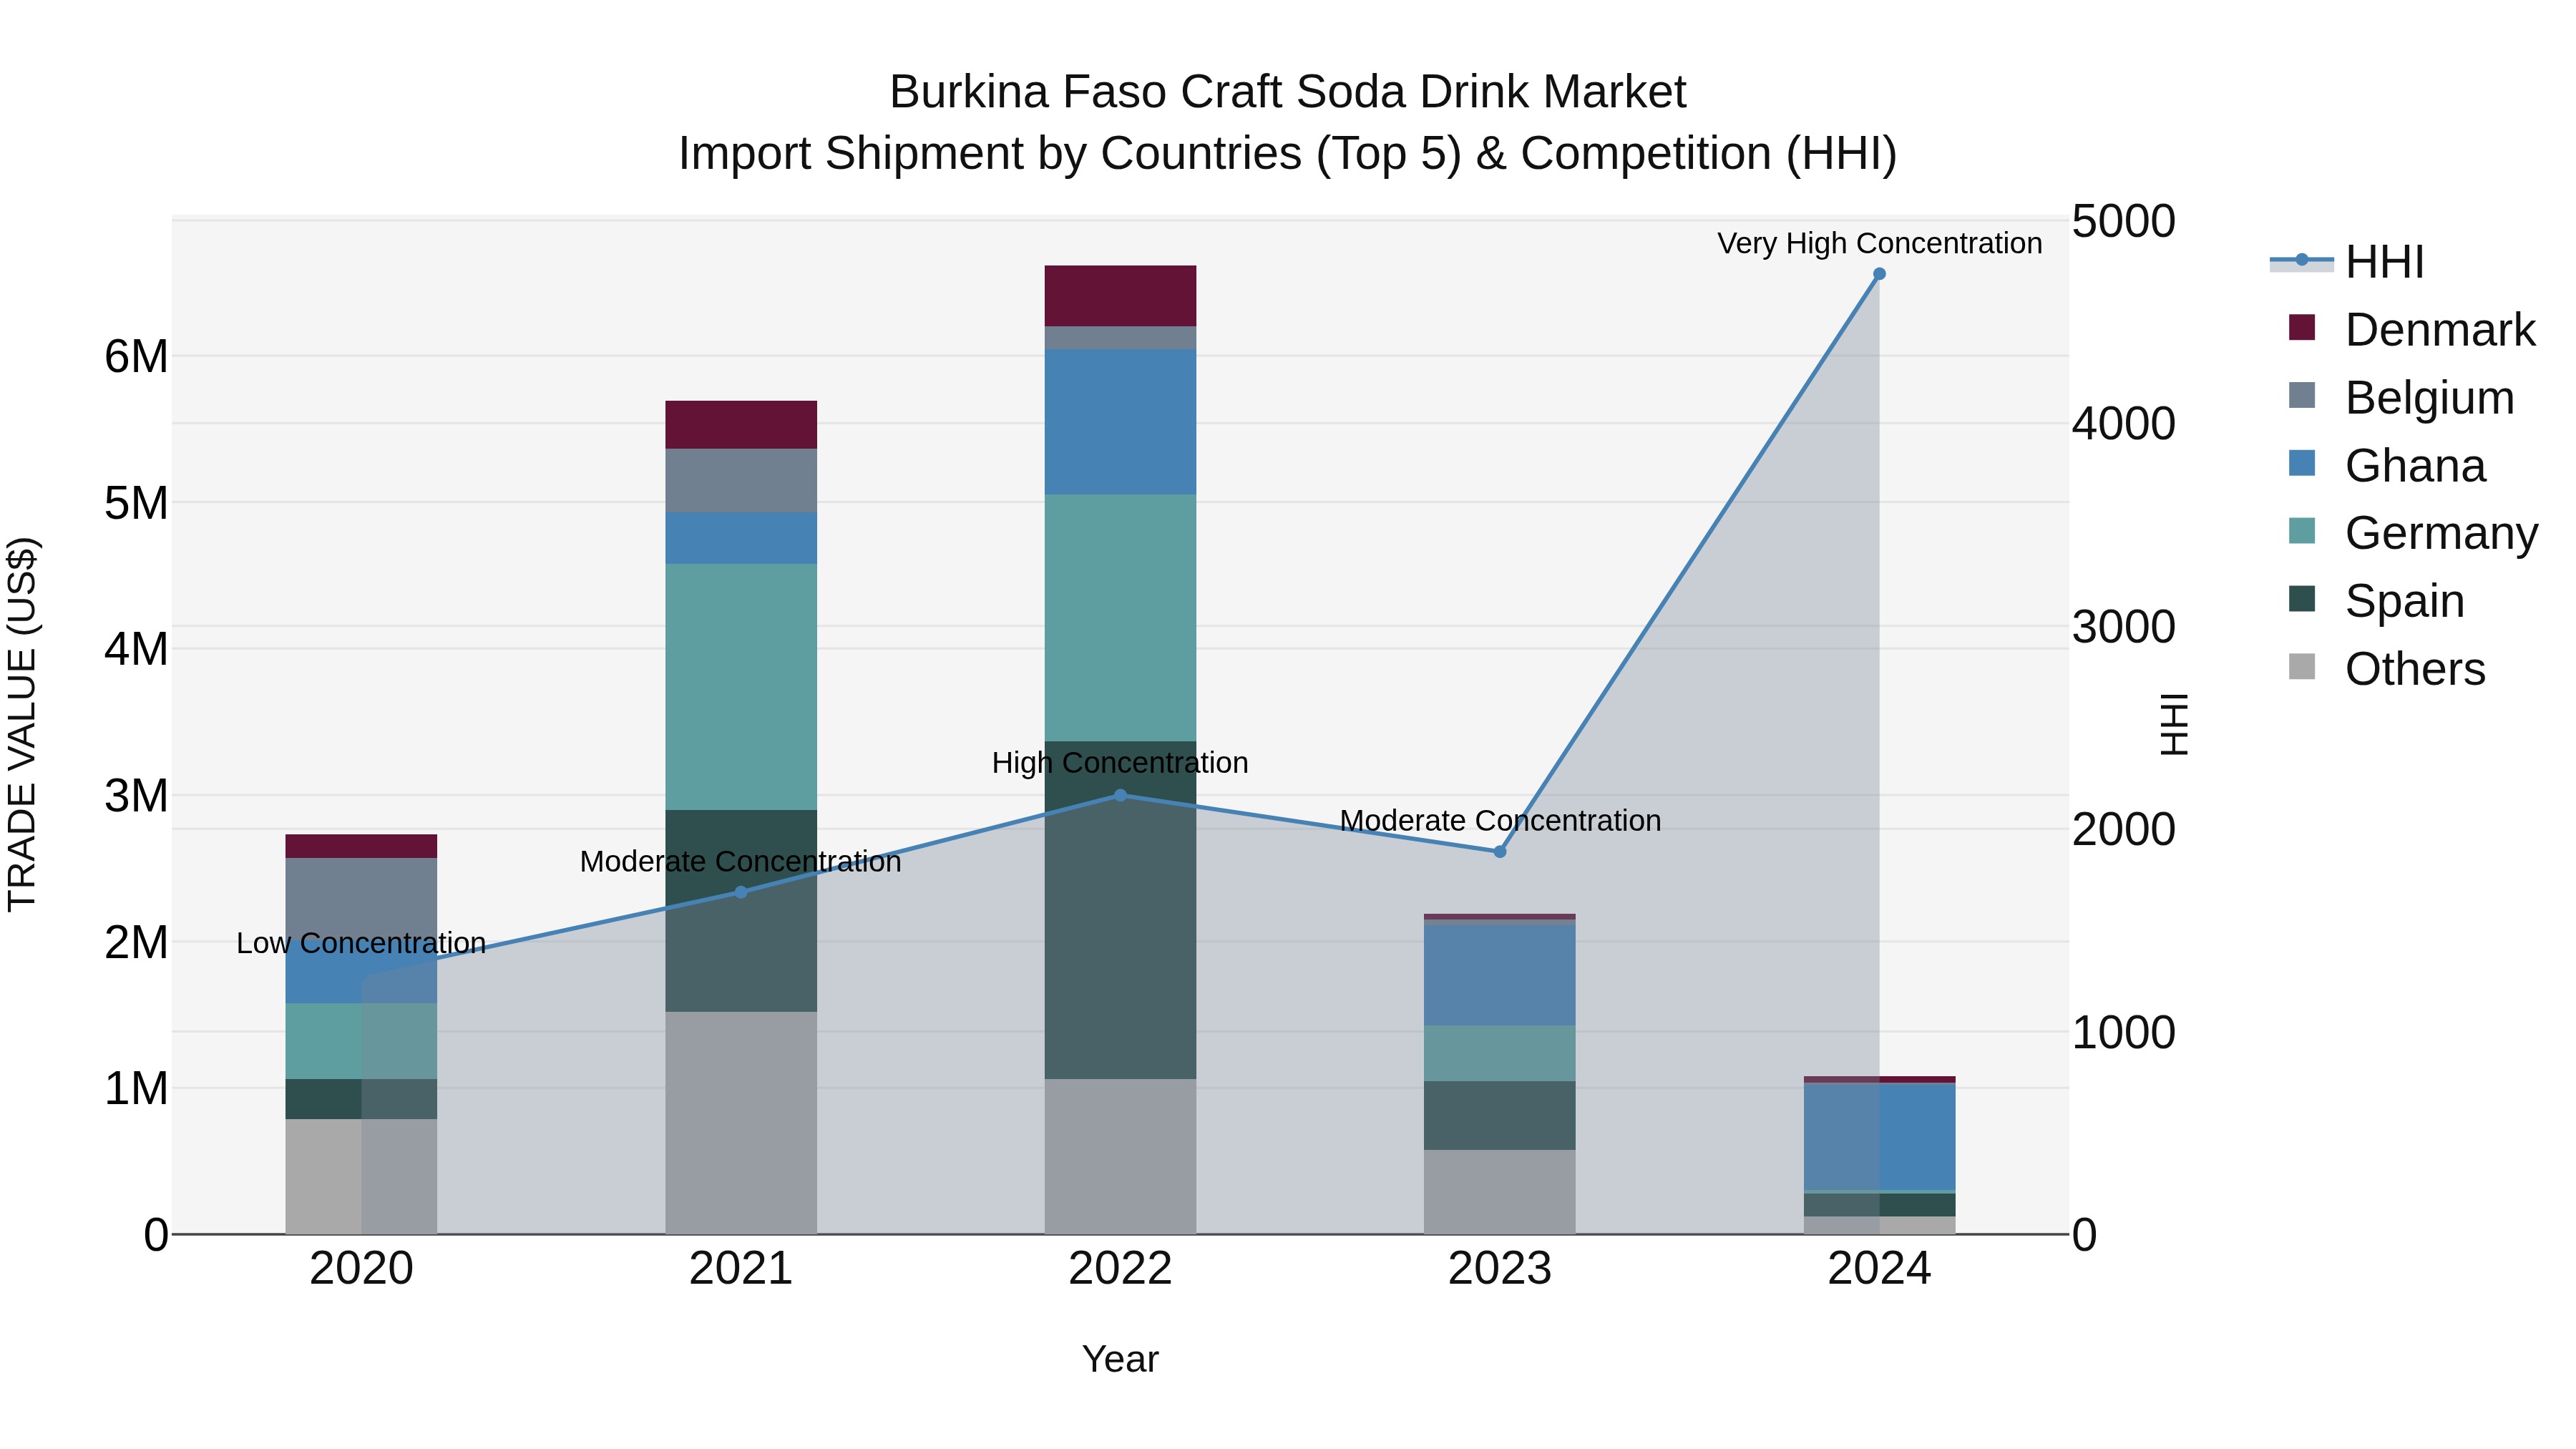Click the Others legend label

click(2415, 669)
